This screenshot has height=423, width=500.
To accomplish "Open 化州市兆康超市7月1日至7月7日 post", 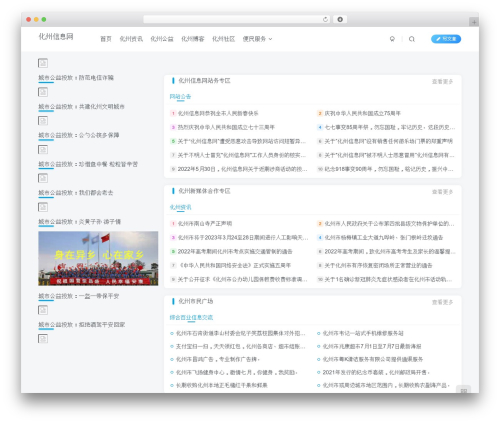I will (x=372, y=347).
